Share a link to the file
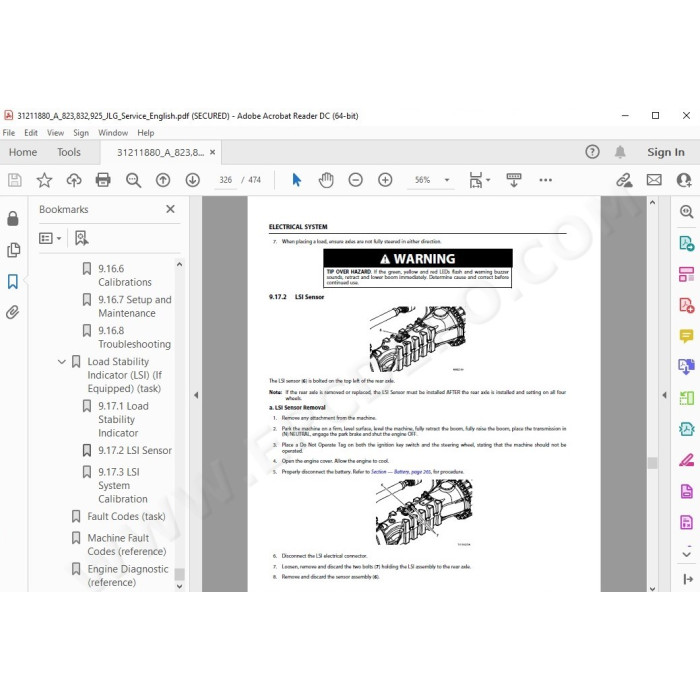The image size is (700, 700). [624, 180]
